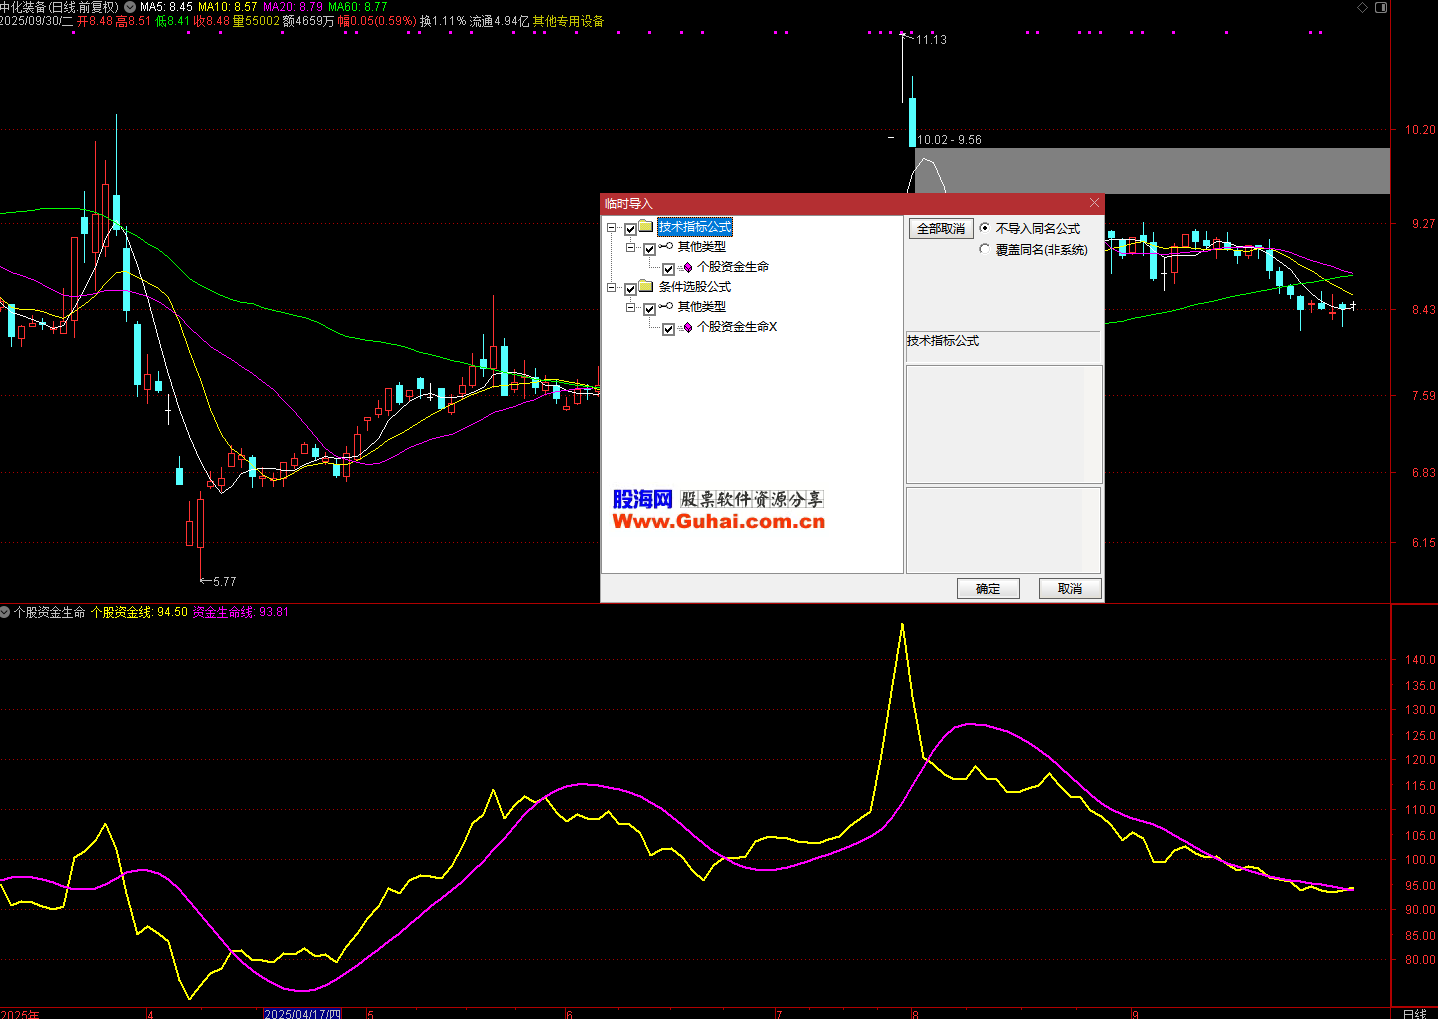Click the Www.Guhai.com.cn watermark link

coord(718,521)
